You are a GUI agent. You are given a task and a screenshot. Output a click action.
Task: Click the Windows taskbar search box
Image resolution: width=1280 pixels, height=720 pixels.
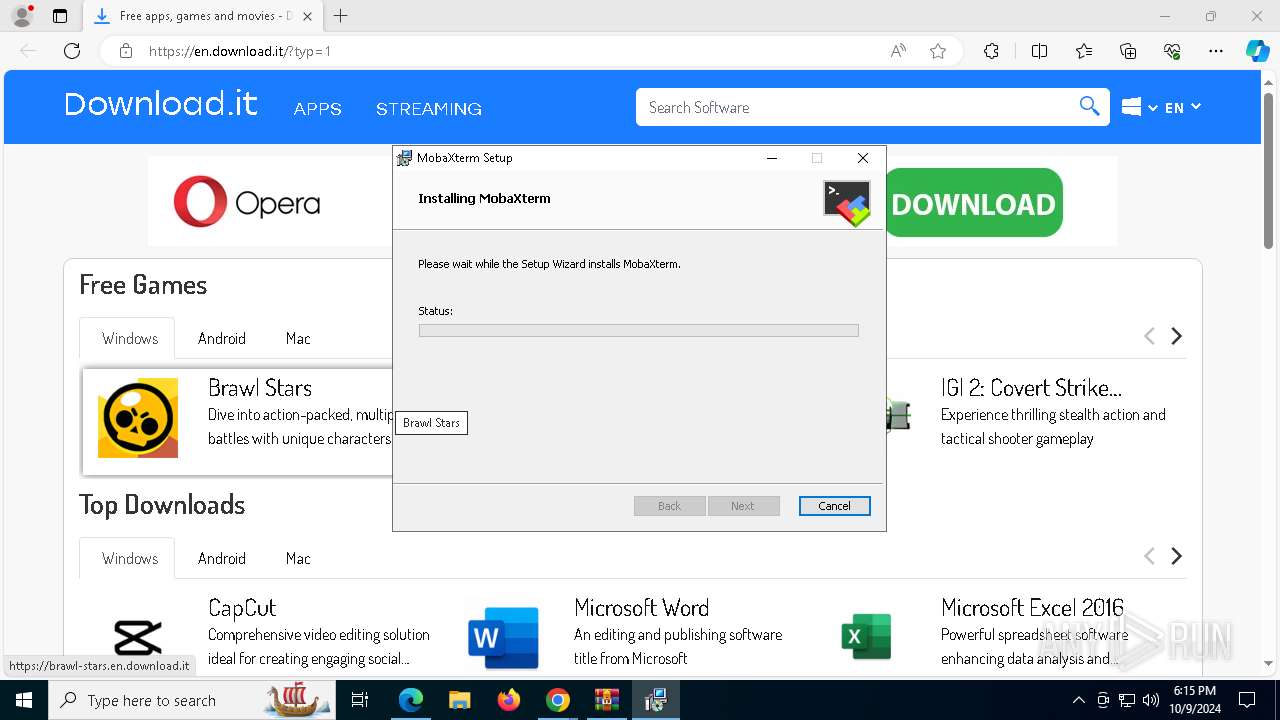[x=192, y=700]
